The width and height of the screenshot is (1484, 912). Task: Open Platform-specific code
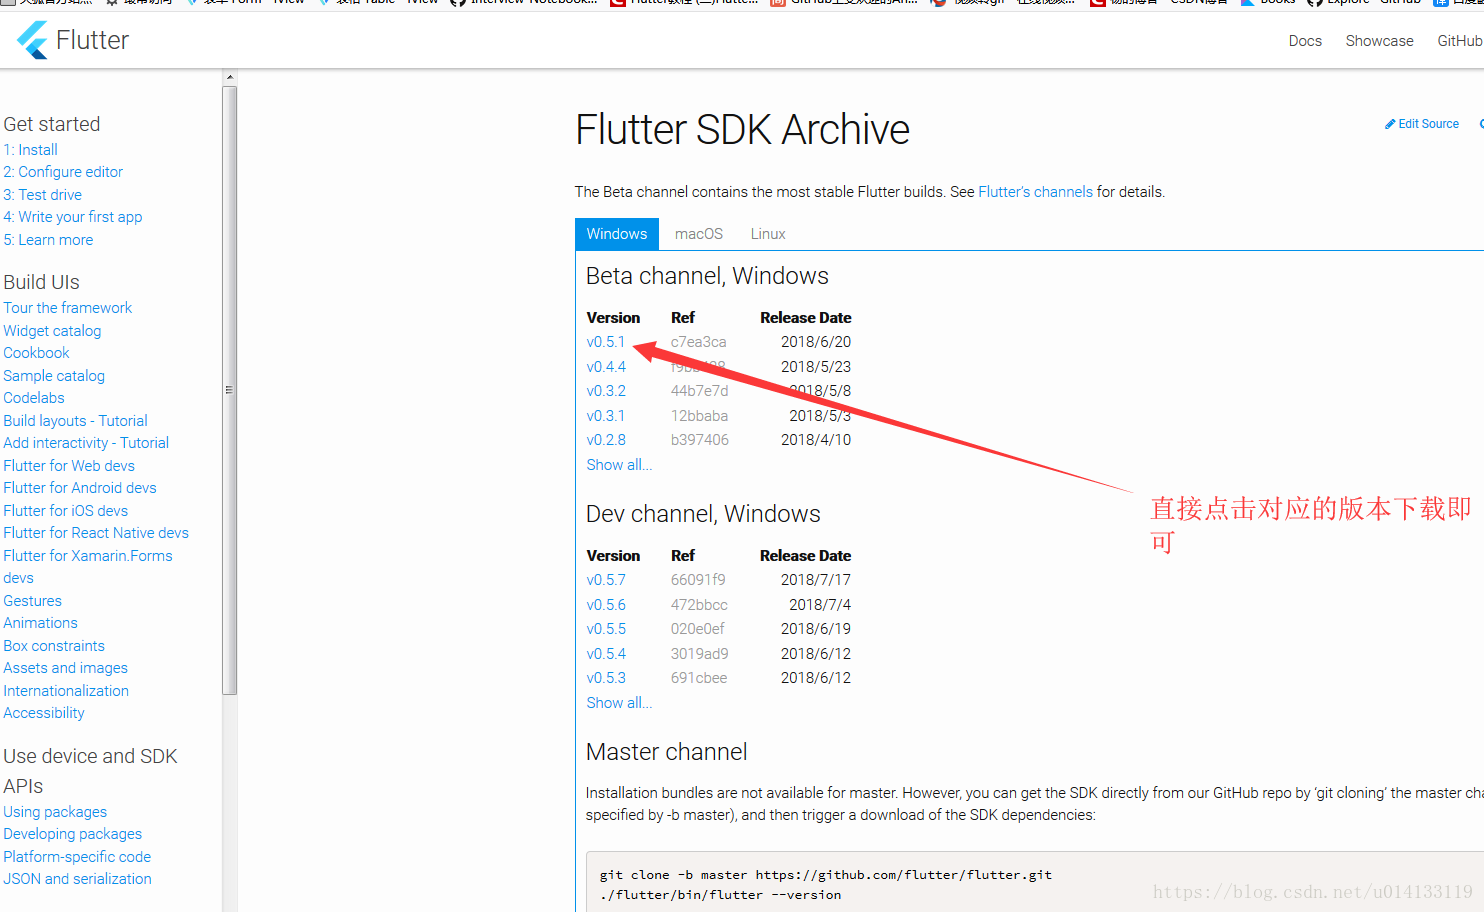(x=77, y=857)
